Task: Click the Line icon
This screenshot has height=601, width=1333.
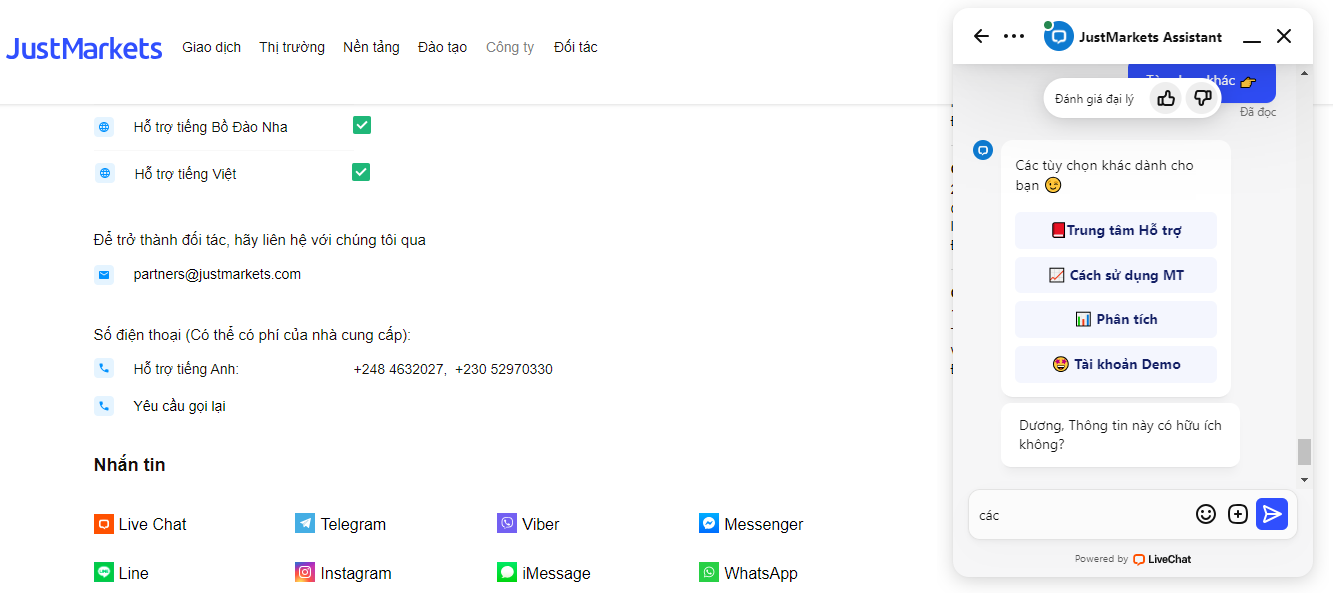Action: click(x=103, y=572)
